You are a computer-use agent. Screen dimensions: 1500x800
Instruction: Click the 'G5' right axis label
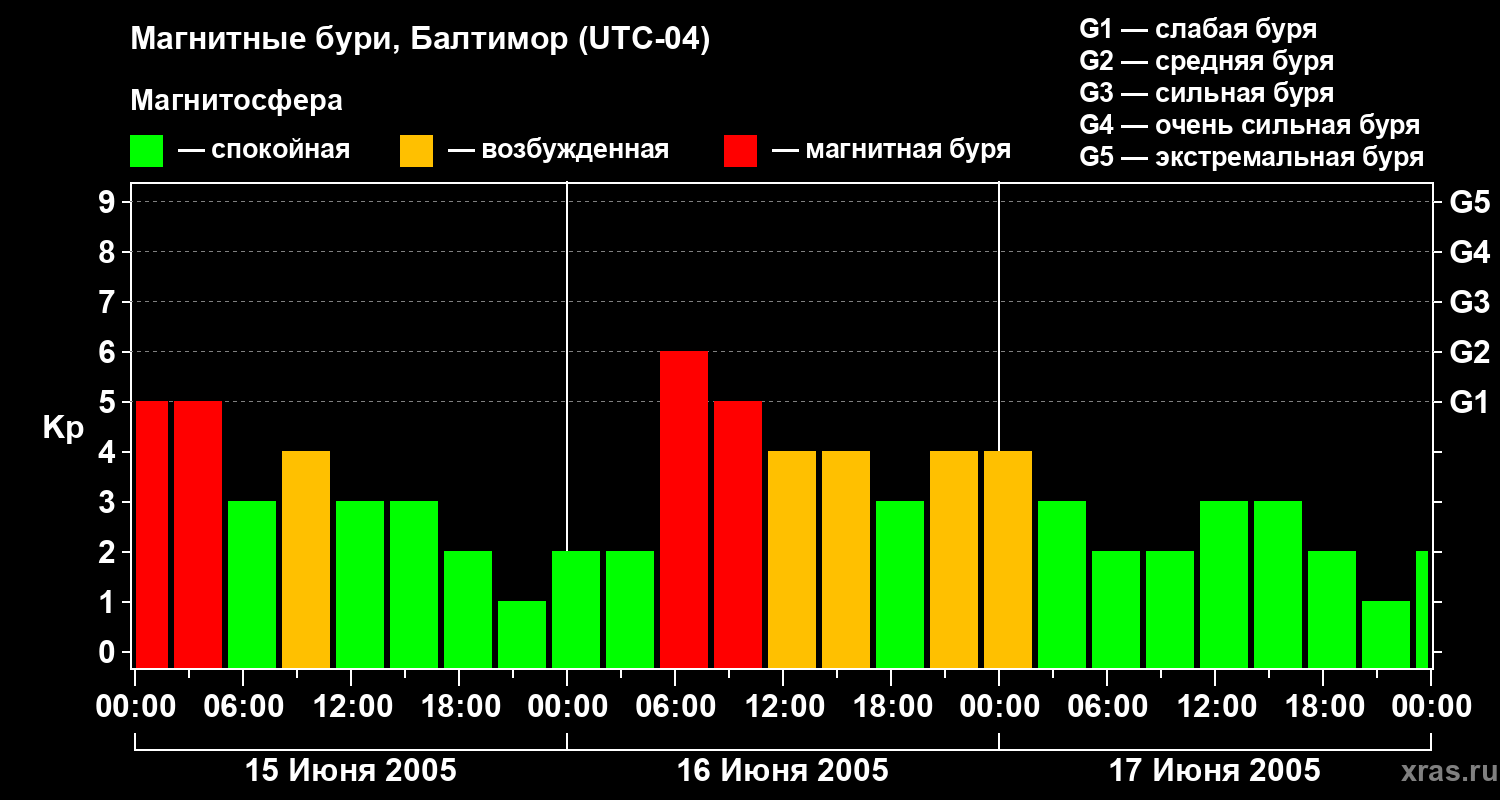pyautogui.click(x=1470, y=203)
